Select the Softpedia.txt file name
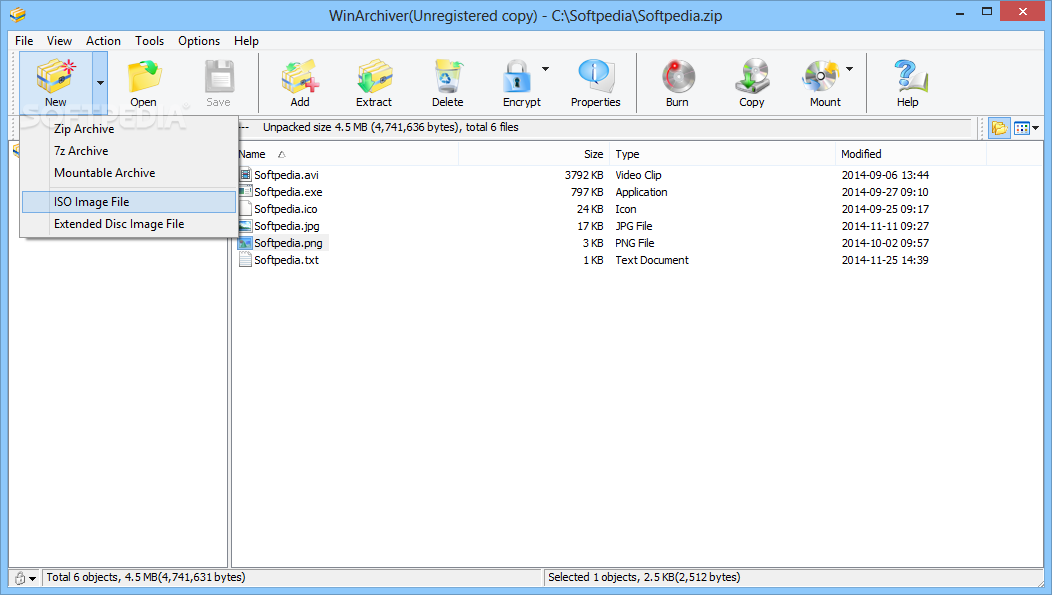This screenshot has height=595, width=1052. pyautogui.click(x=286, y=260)
